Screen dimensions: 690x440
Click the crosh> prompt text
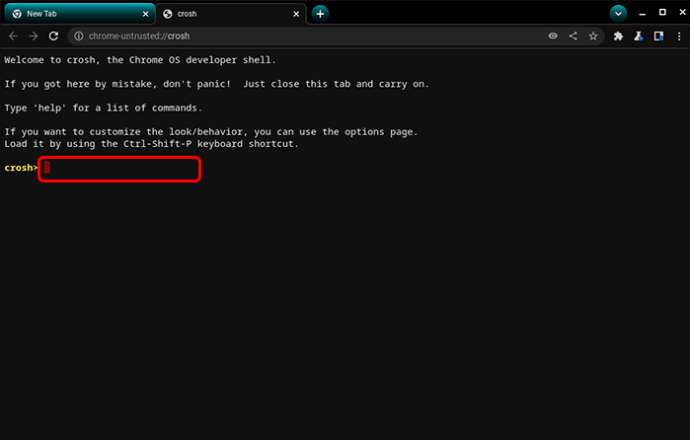tap(21, 168)
